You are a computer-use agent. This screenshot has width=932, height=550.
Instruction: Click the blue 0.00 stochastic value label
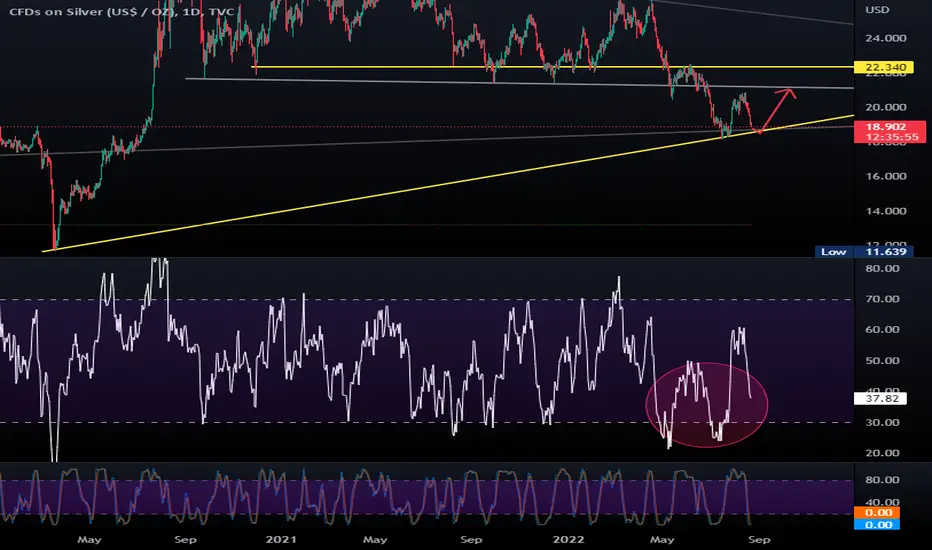pyautogui.click(x=879, y=524)
